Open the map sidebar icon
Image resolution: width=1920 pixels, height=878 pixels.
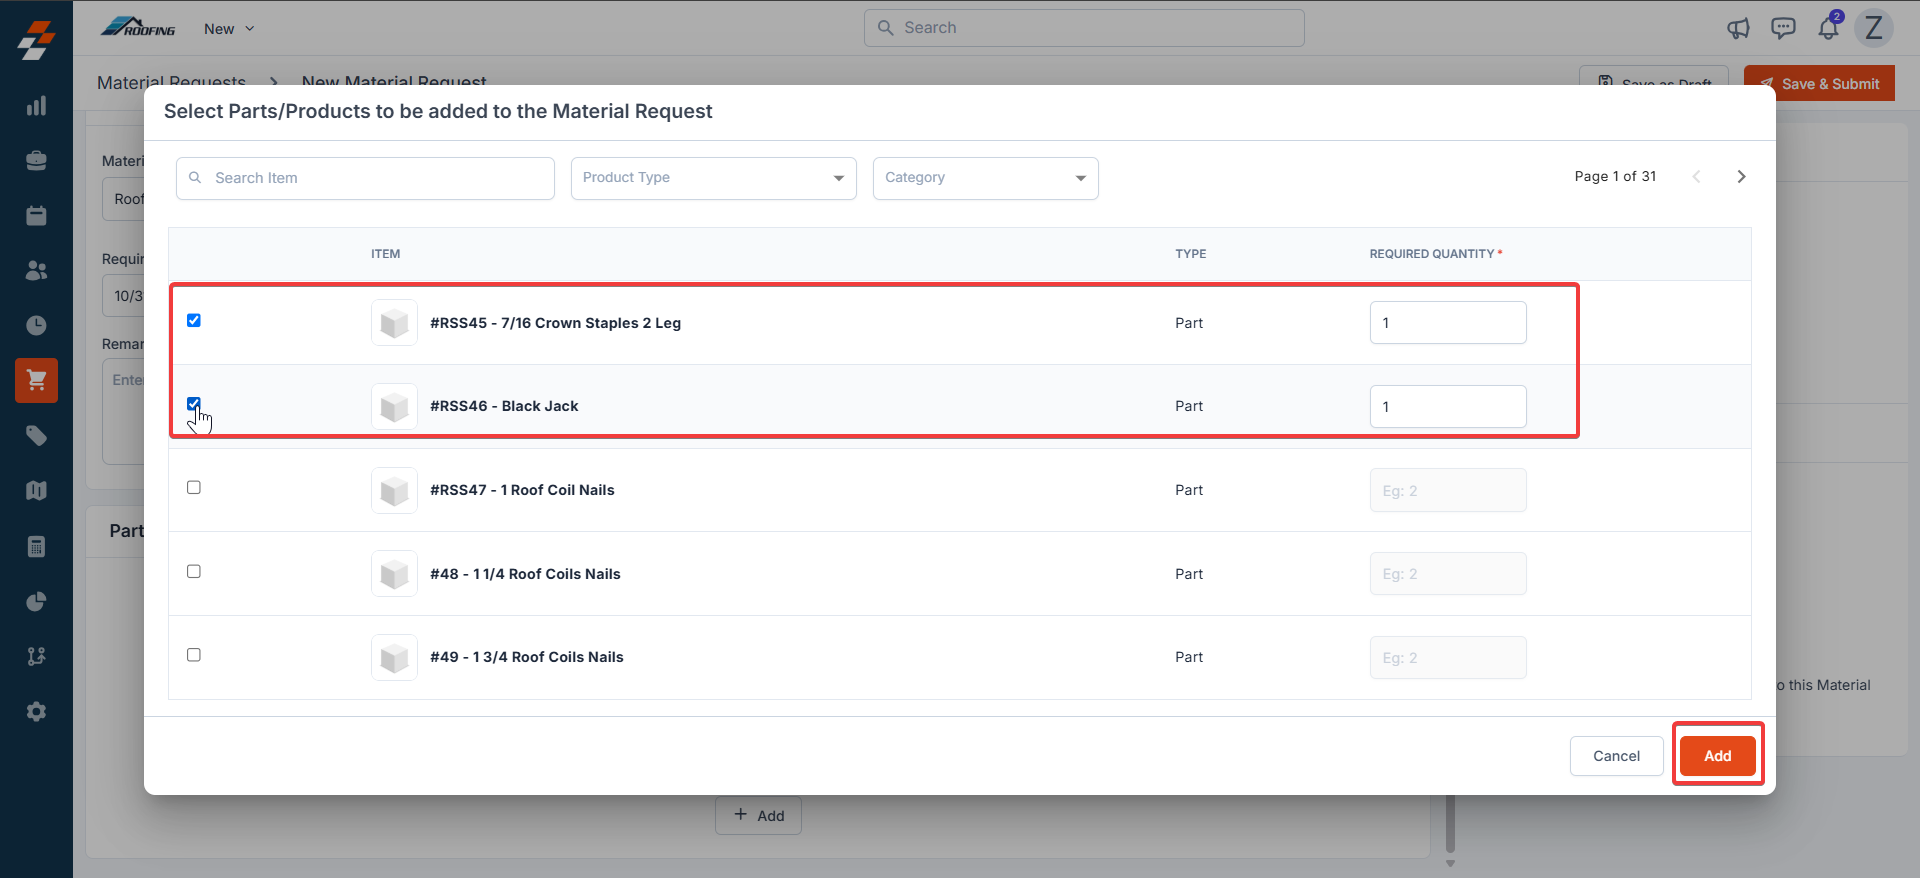coord(36,491)
